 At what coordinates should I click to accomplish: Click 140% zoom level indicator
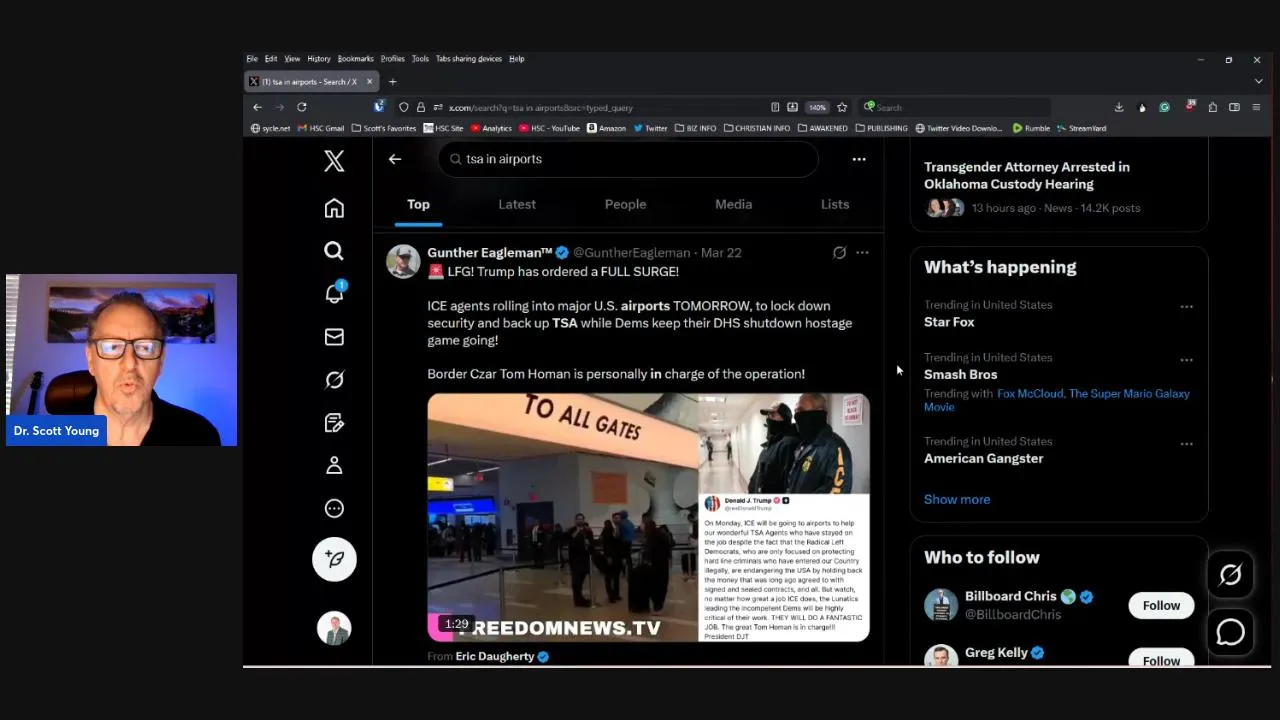817,107
